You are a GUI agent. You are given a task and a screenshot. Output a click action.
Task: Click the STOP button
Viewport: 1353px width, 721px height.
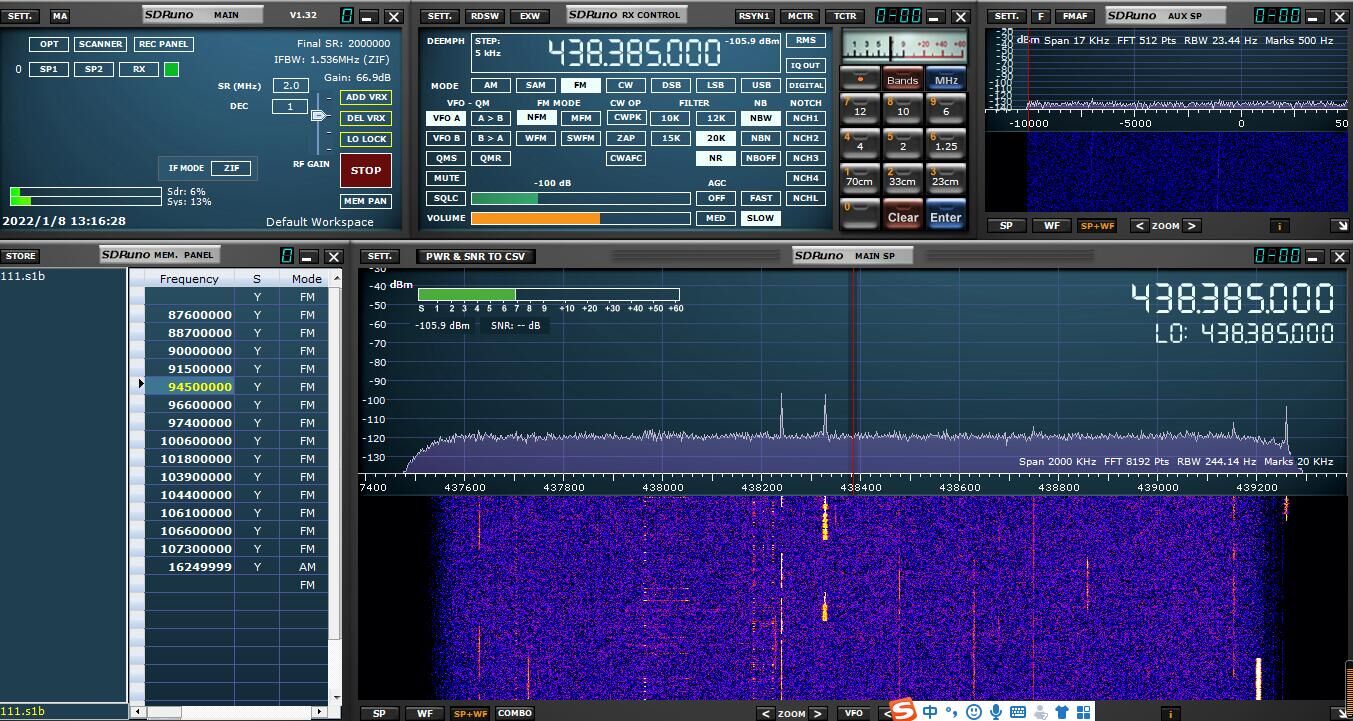tap(365, 170)
